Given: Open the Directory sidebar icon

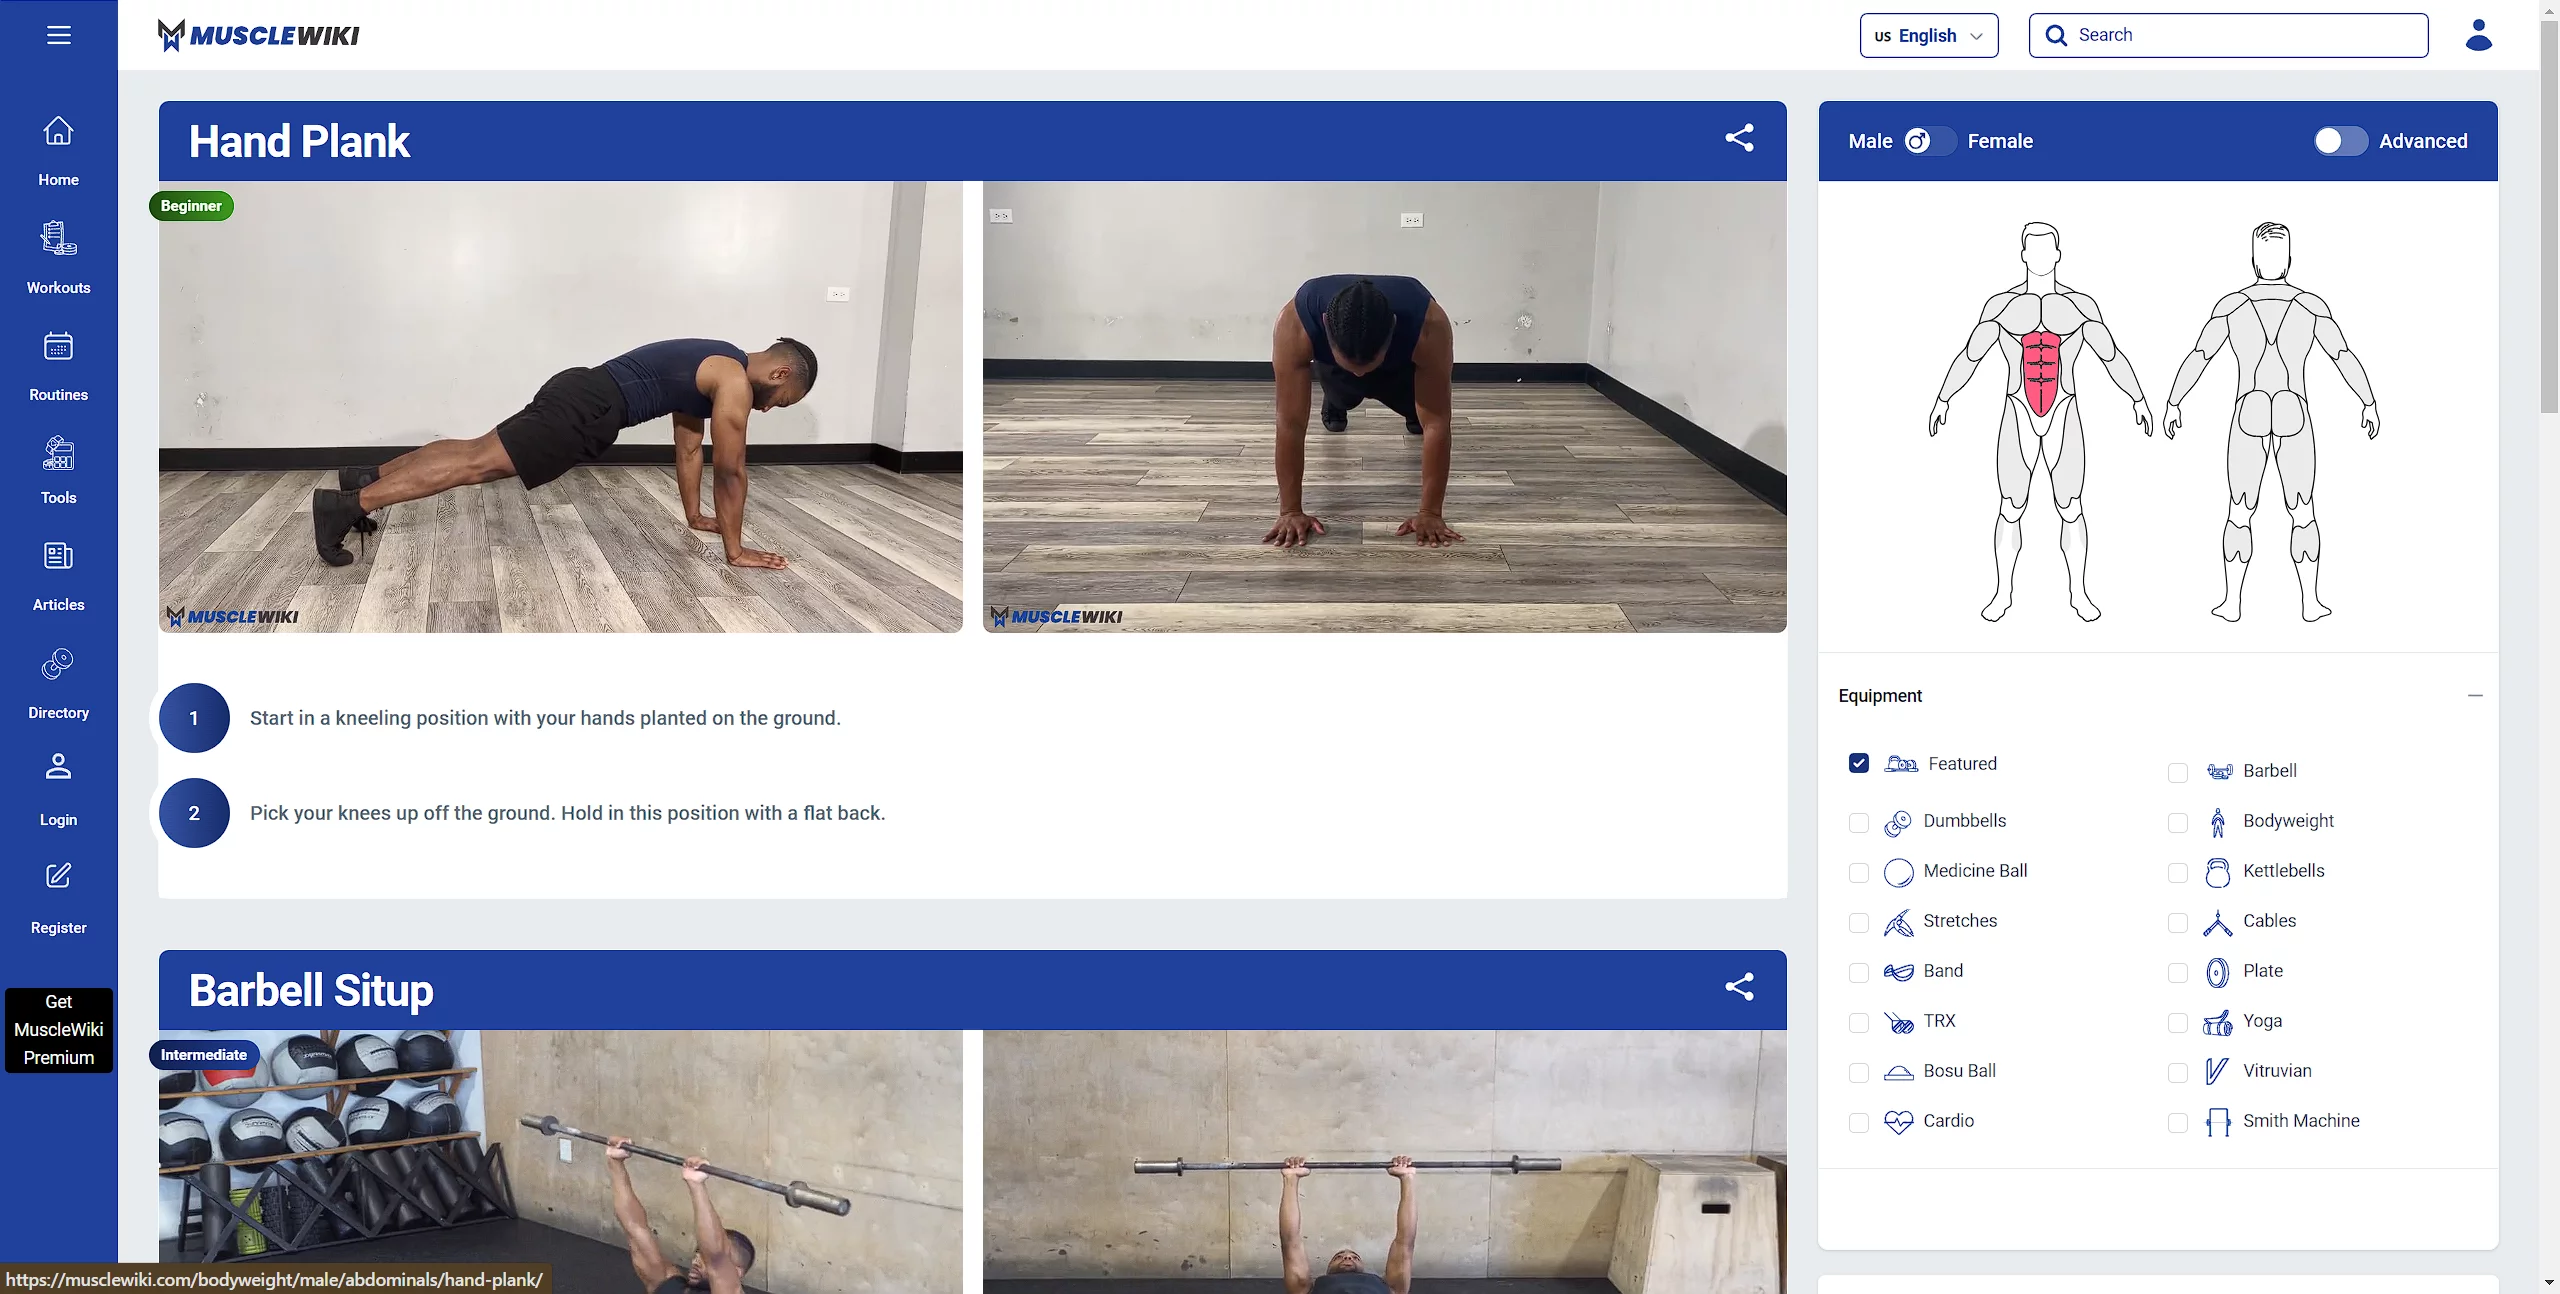Looking at the screenshot, I should (x=58, y=664).
